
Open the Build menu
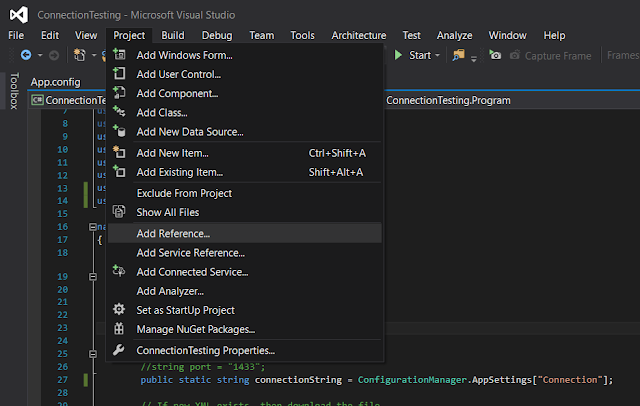click(173, 35)
